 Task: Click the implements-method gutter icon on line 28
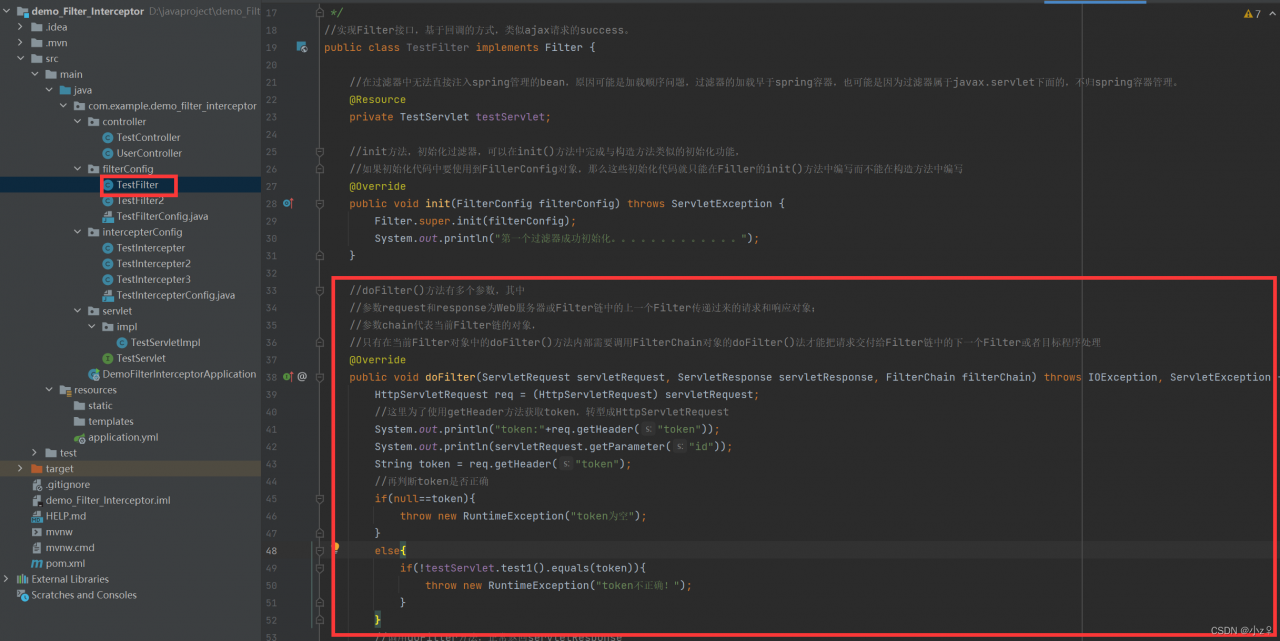point(287,203)
